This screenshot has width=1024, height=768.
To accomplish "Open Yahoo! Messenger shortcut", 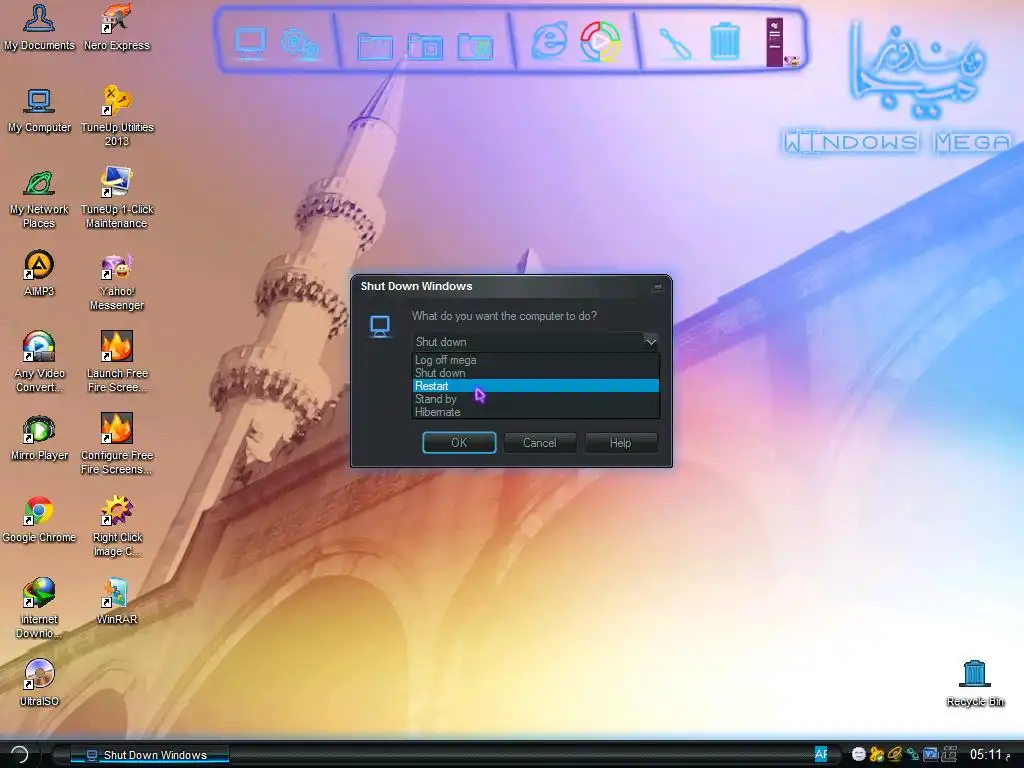I will pyautogui.click(x=117, y=281).
